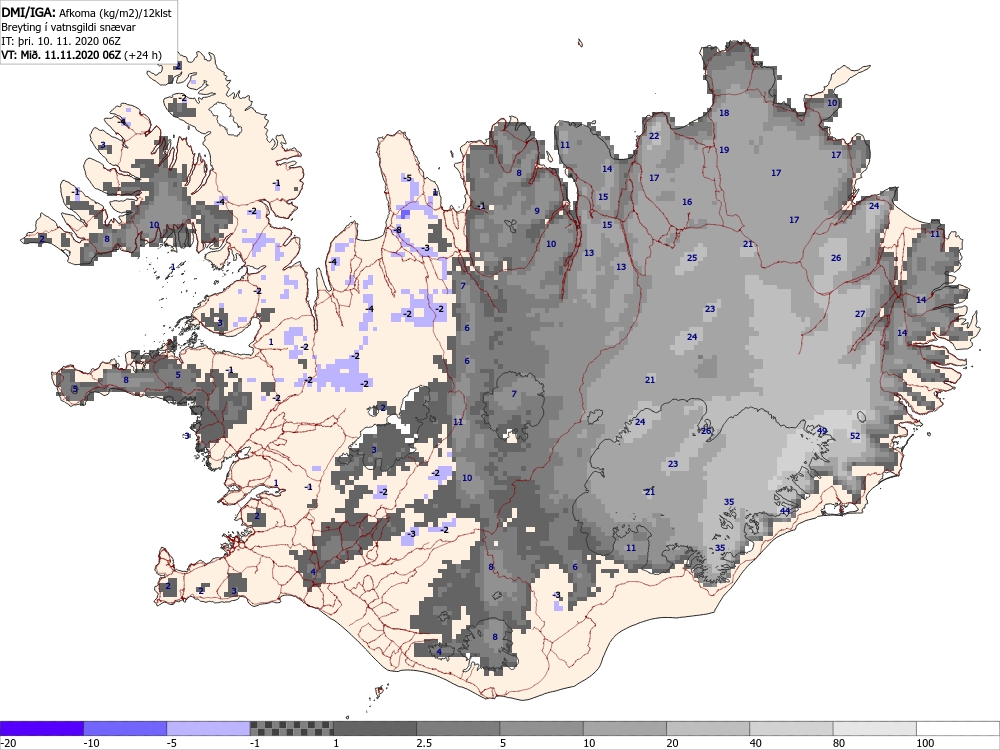Click the light gray 20 to 40 legend swatch
The image size is (1000, 750).
click(x=708, y=728)
